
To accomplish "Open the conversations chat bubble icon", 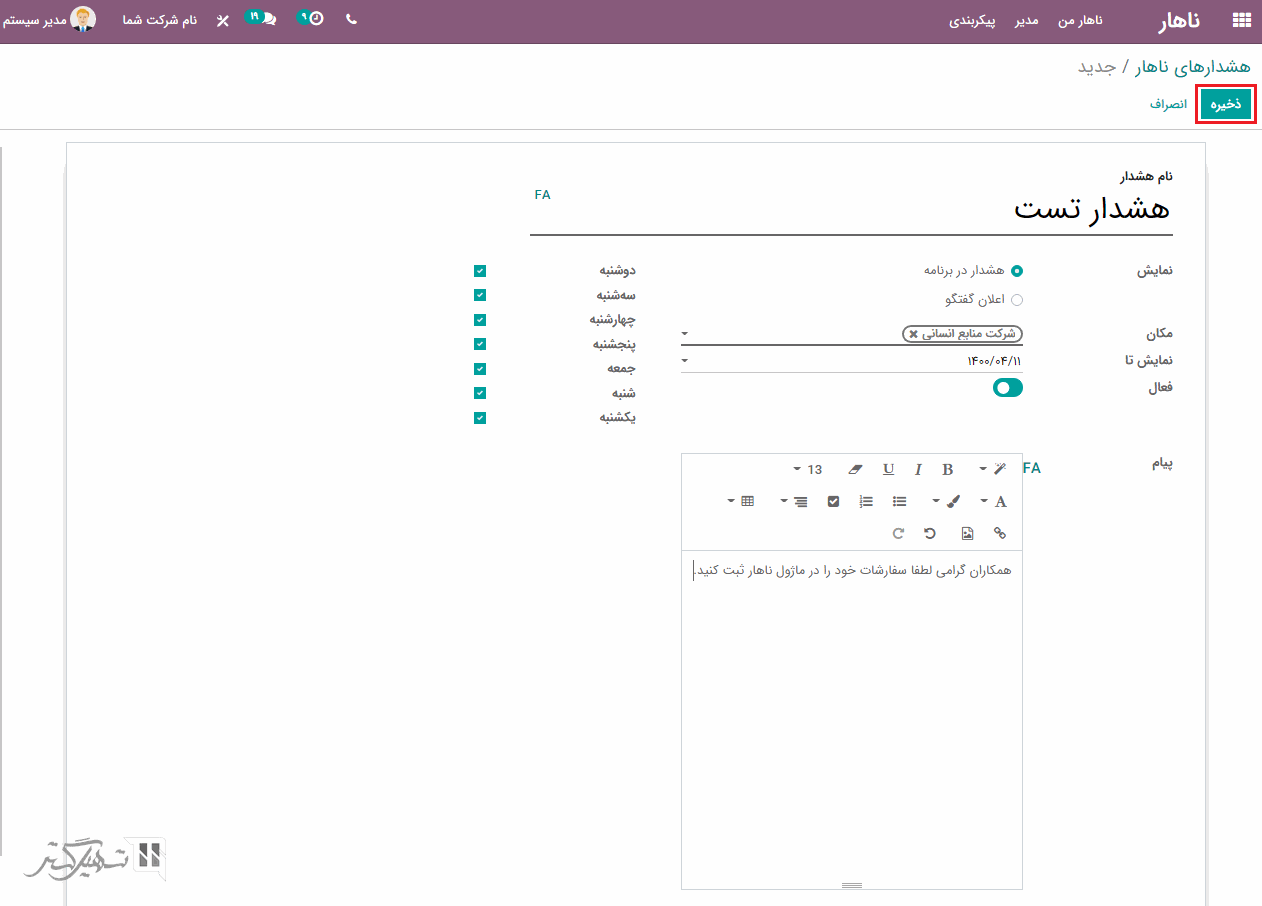I will pyautogui.click(x=267, y=19).
